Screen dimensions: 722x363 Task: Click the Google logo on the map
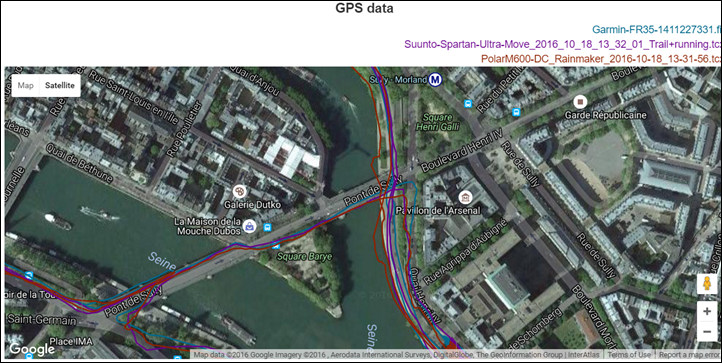[31, 349]
